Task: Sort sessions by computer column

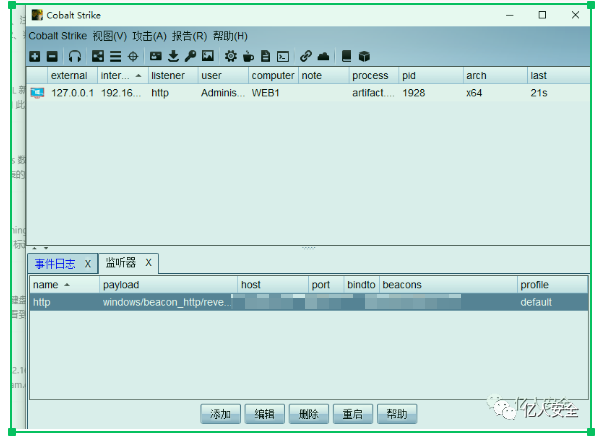Action: 273,75
